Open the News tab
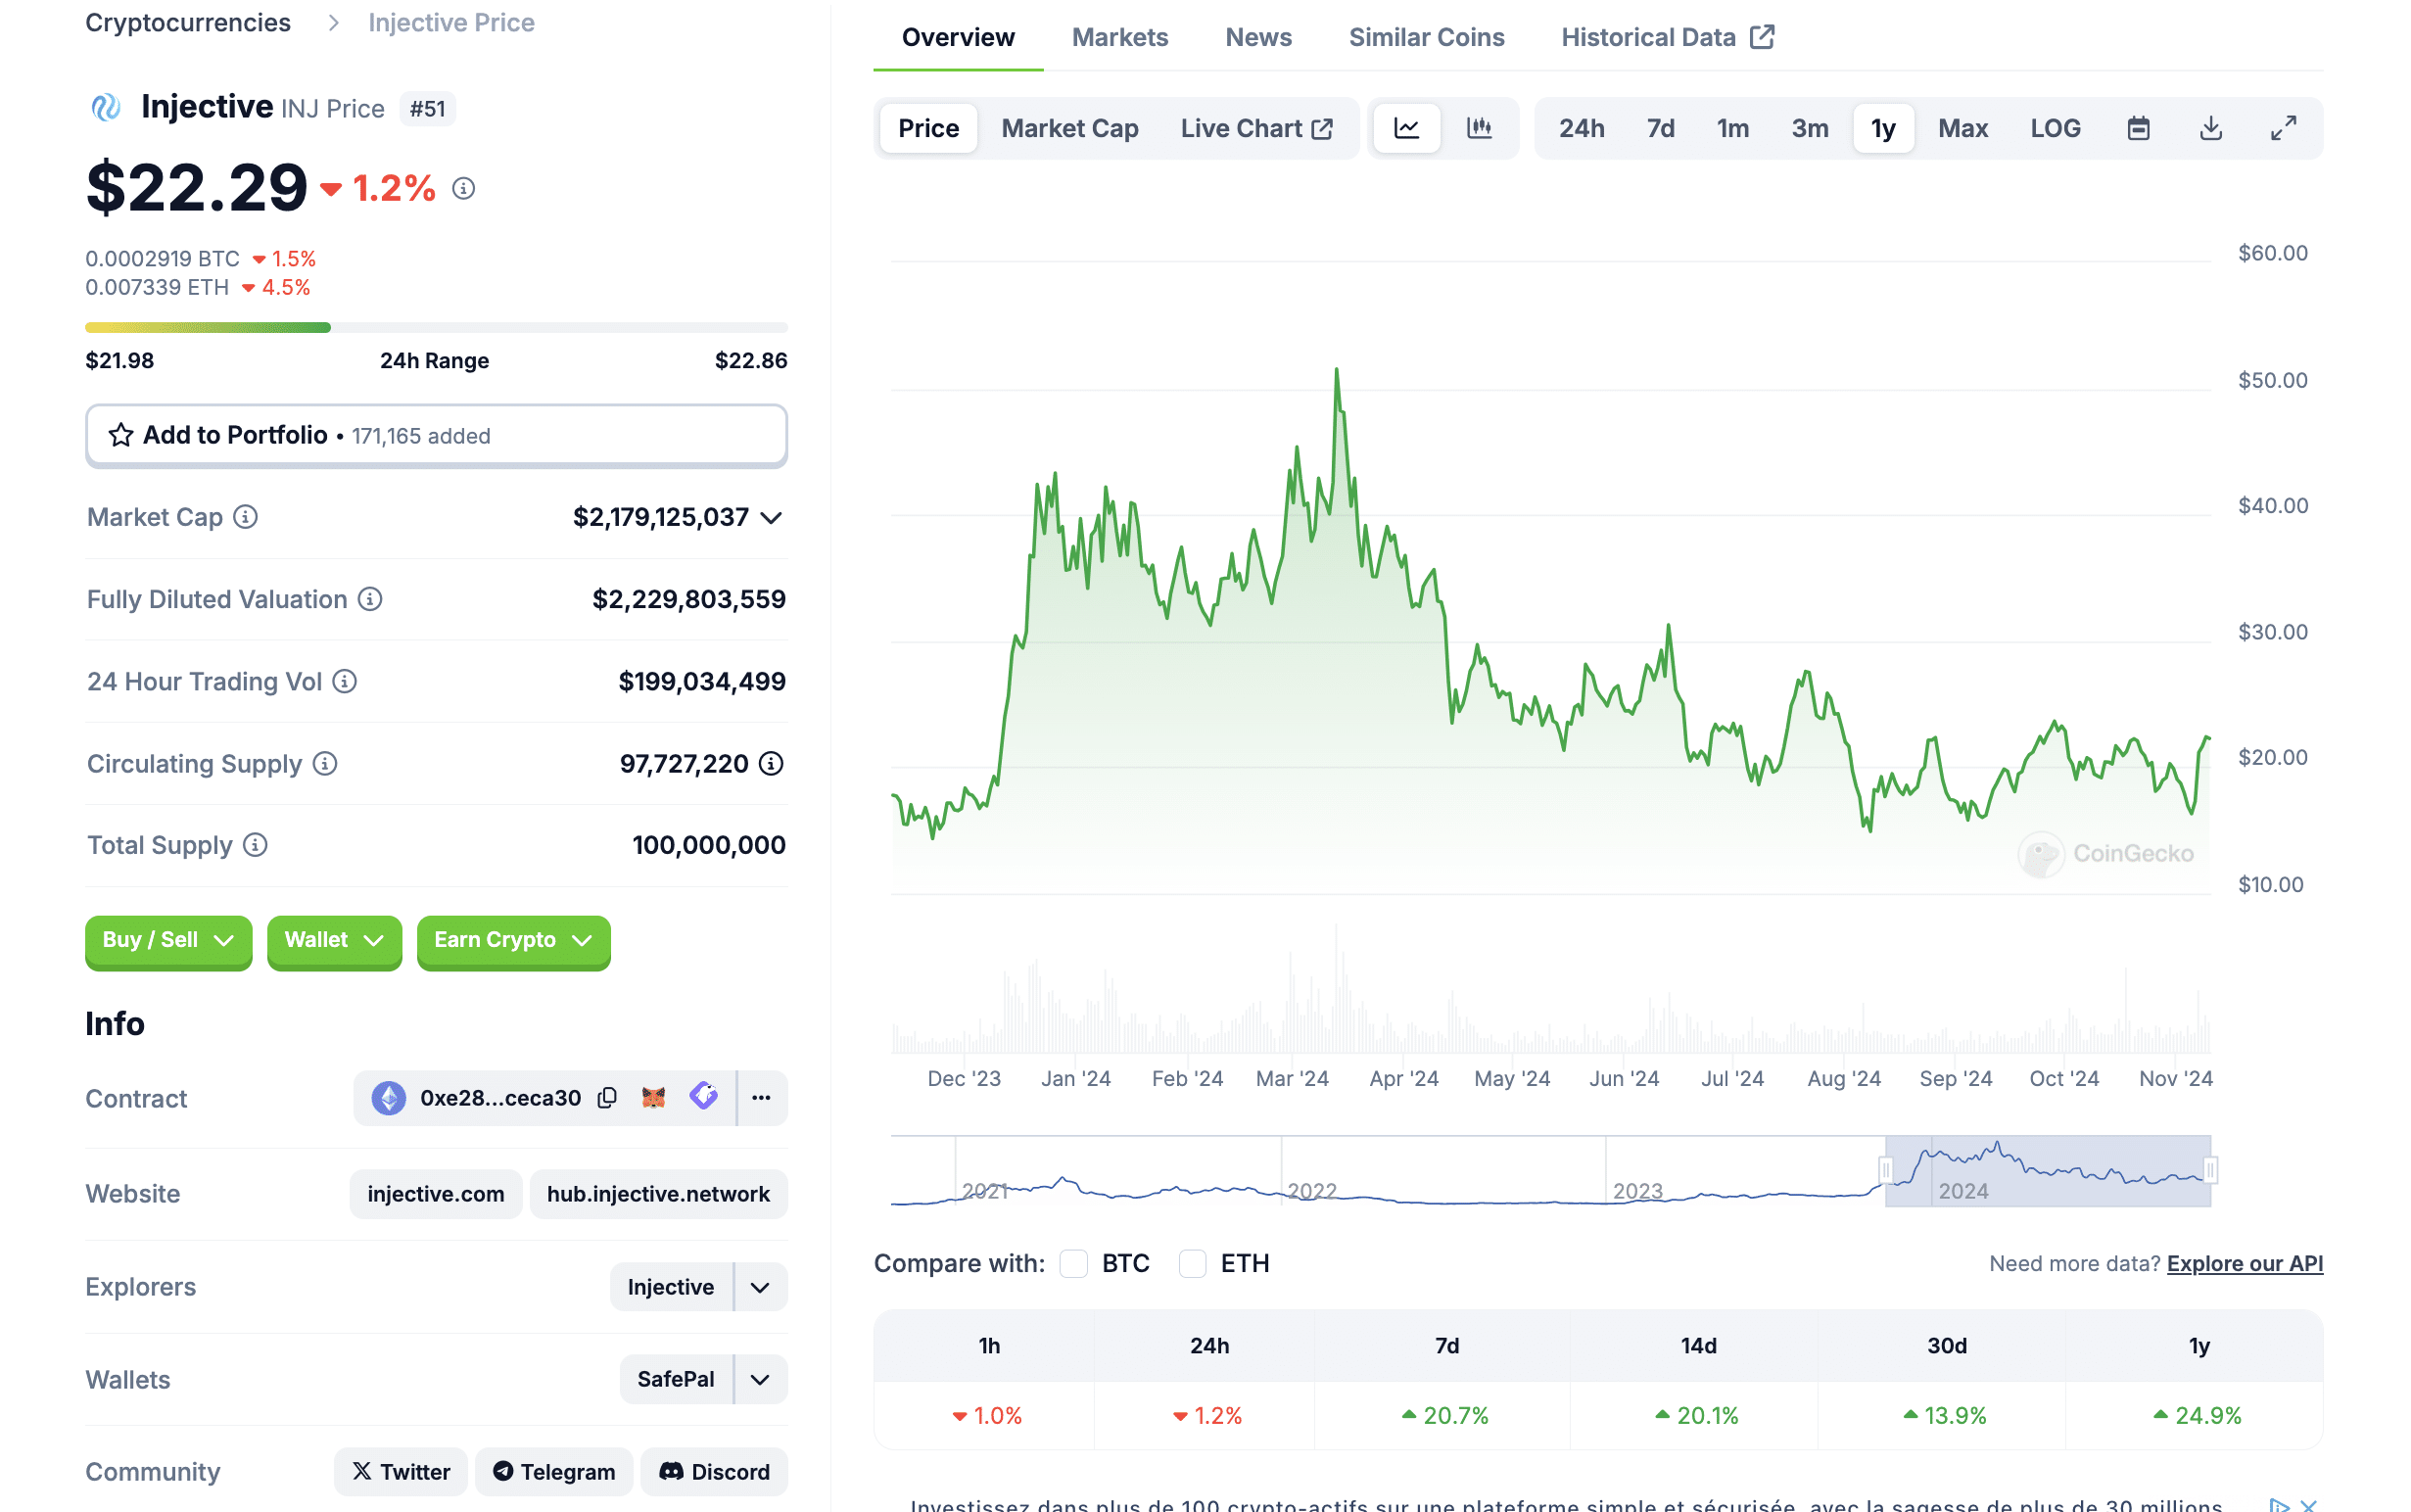The image size is (2411, 1512). pyautogui.click(x=1259, y=37)
